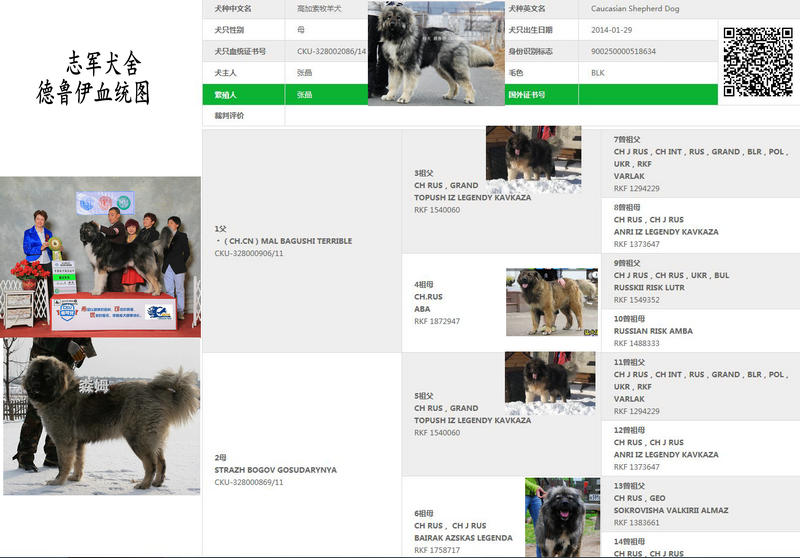The image size is (800, 558).
Task: Click RKF 1383661 registration number
Action: [x=636, y=523]
